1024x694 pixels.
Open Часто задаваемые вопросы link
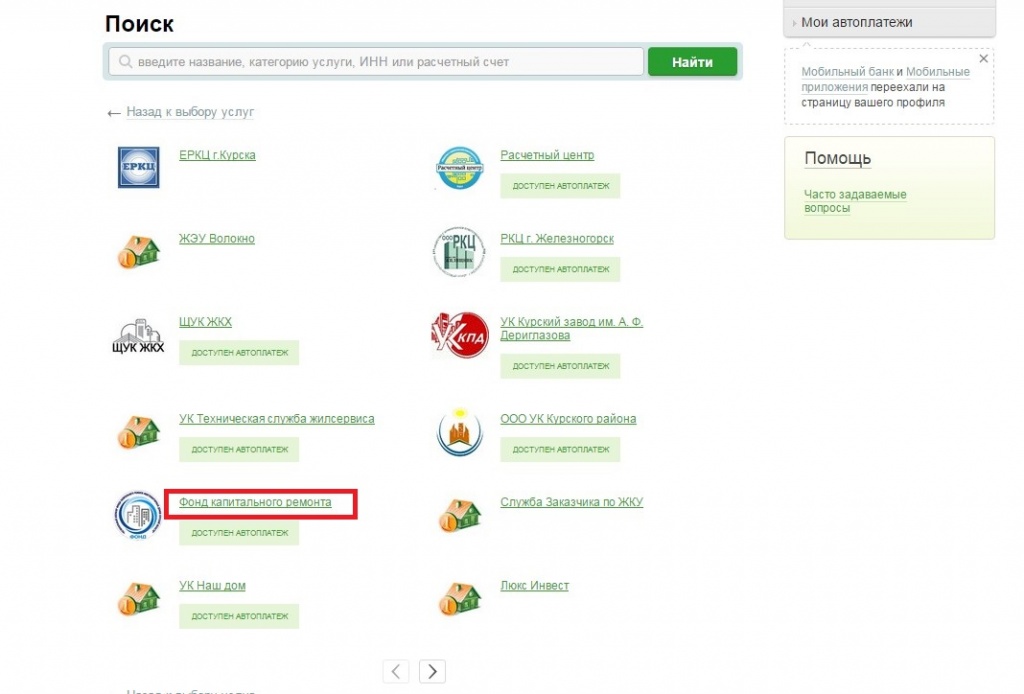(x=855, y=201)
